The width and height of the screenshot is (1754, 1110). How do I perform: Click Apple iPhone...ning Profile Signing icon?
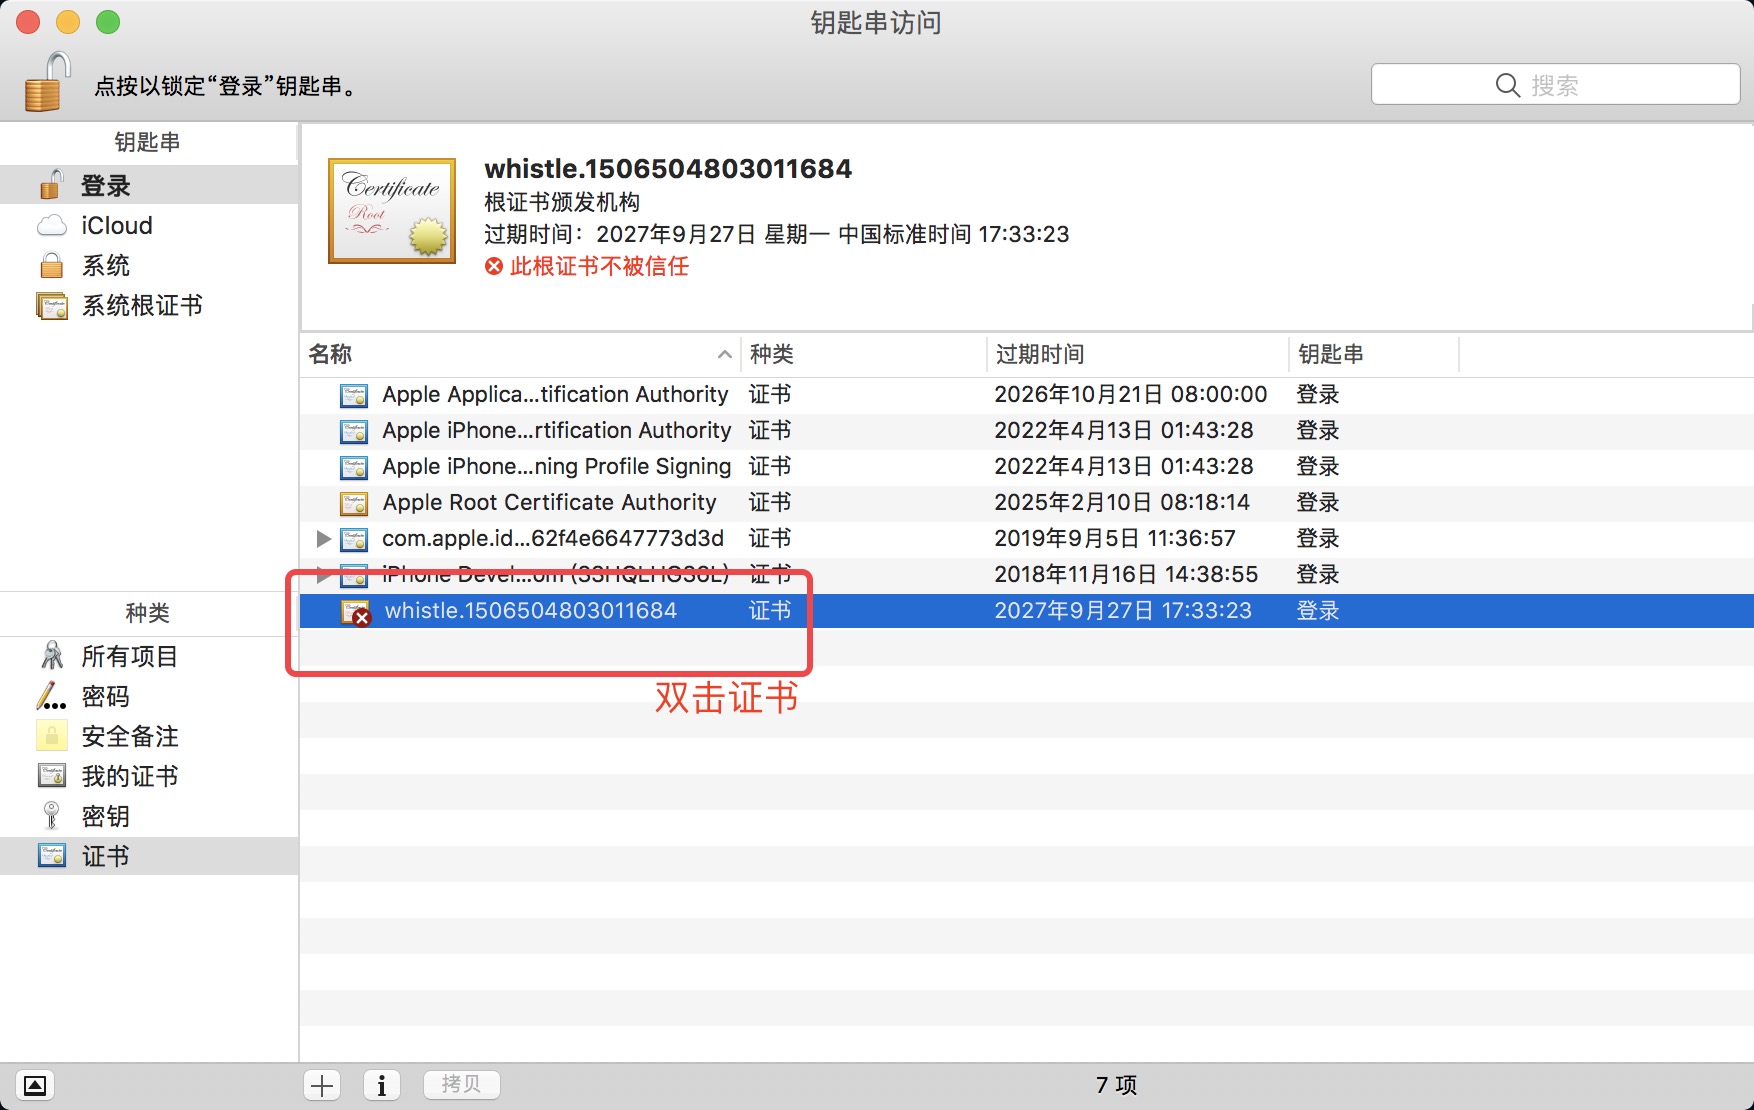click(354, 467)
